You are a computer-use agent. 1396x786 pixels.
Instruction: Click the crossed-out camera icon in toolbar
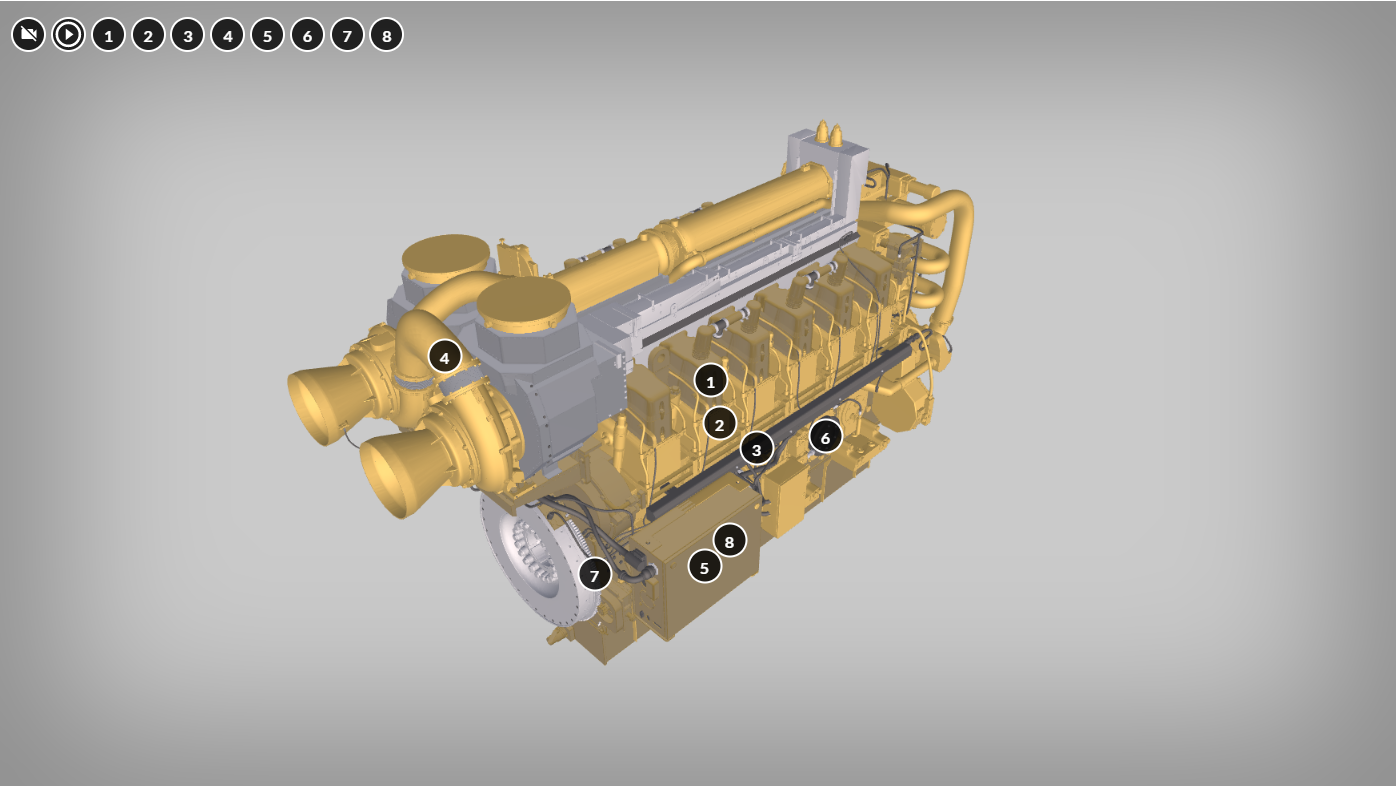pos(28,35)
